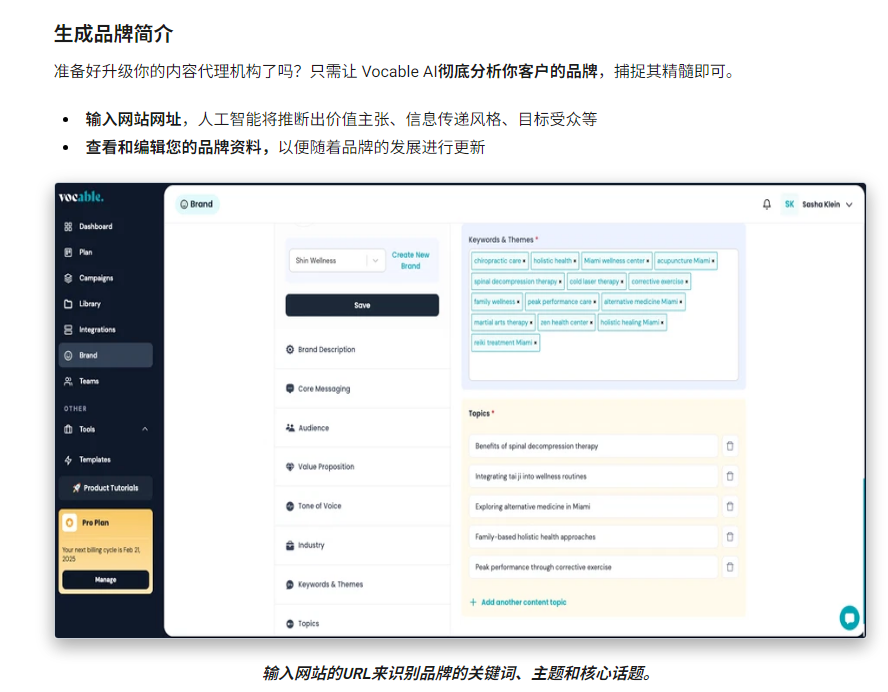Remove the 'reiki treatment Miami' keyword tag
888x692 pixels.
[536, 343]
